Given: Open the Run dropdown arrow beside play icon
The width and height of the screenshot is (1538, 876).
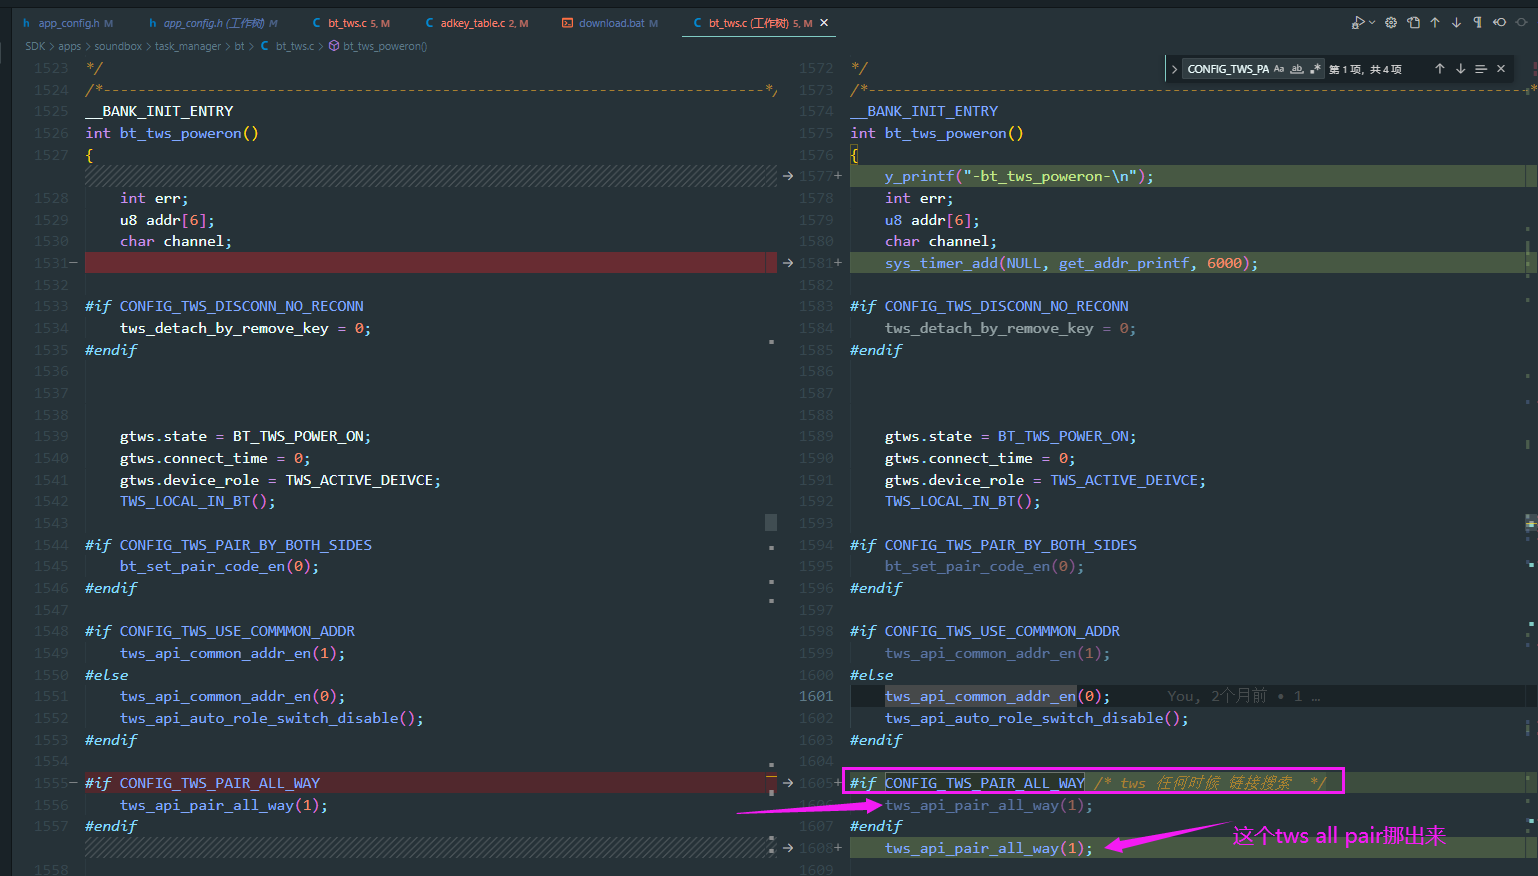Looking at the screenshot, I should pos(1372,22).
